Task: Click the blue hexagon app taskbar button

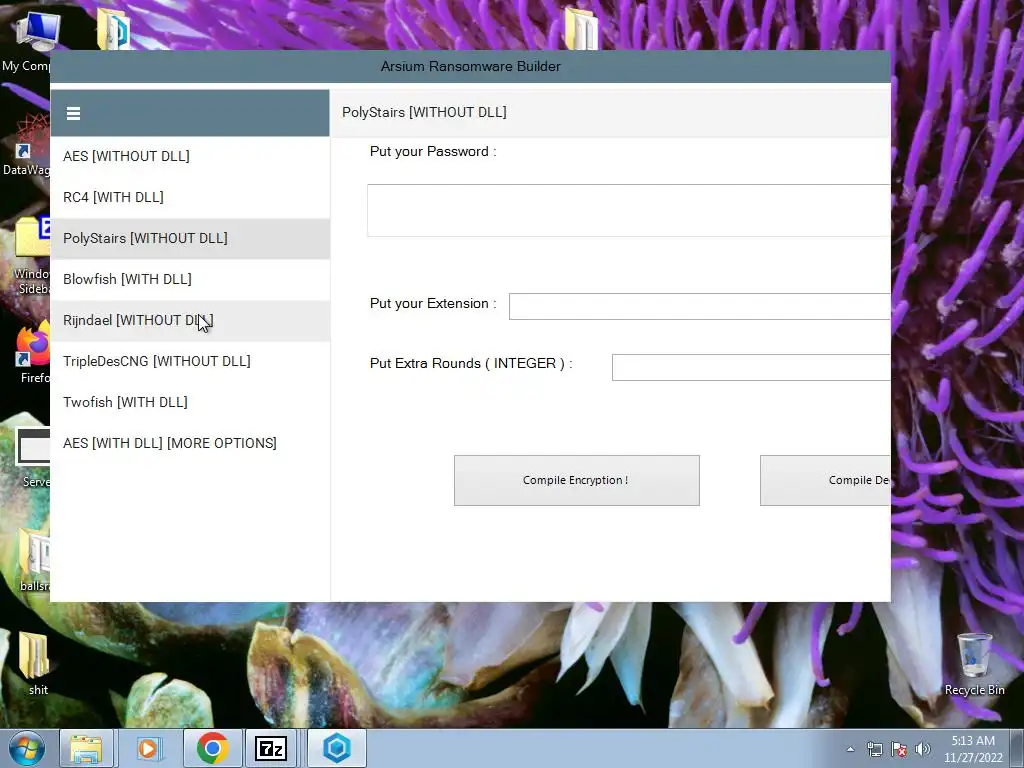Action: click(337, 748)
